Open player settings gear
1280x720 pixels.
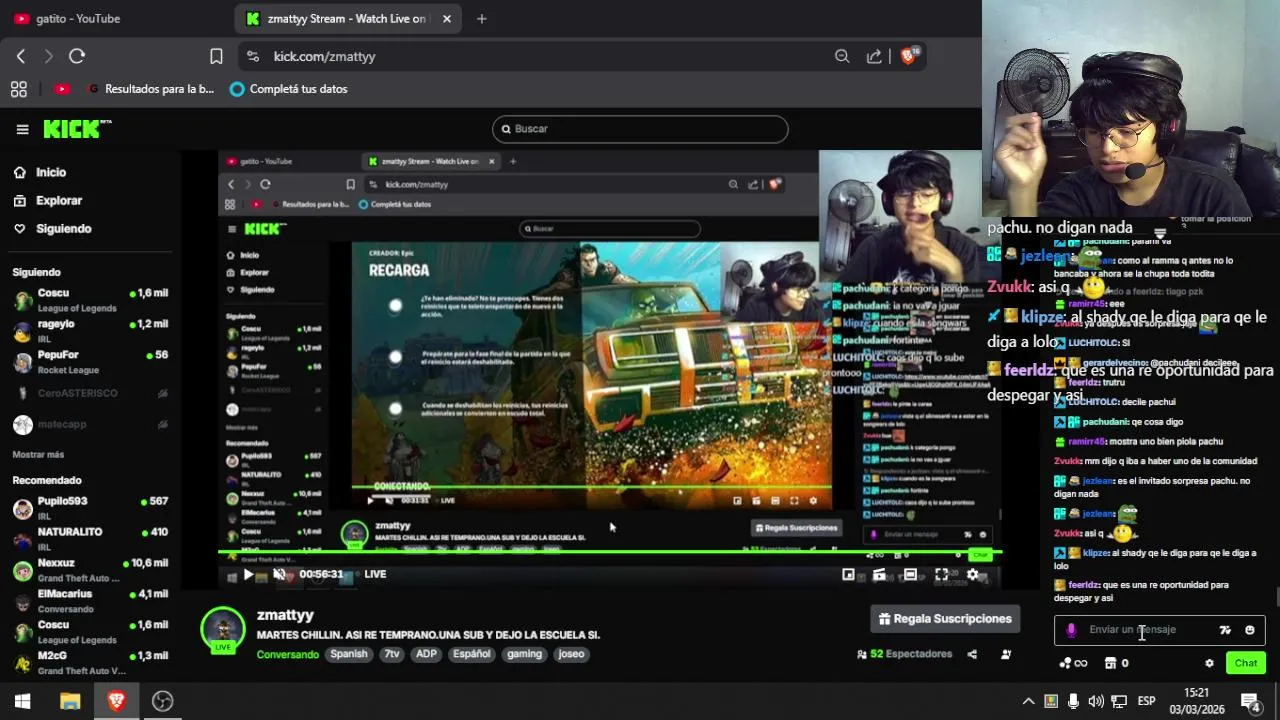(x=972, y=574)
